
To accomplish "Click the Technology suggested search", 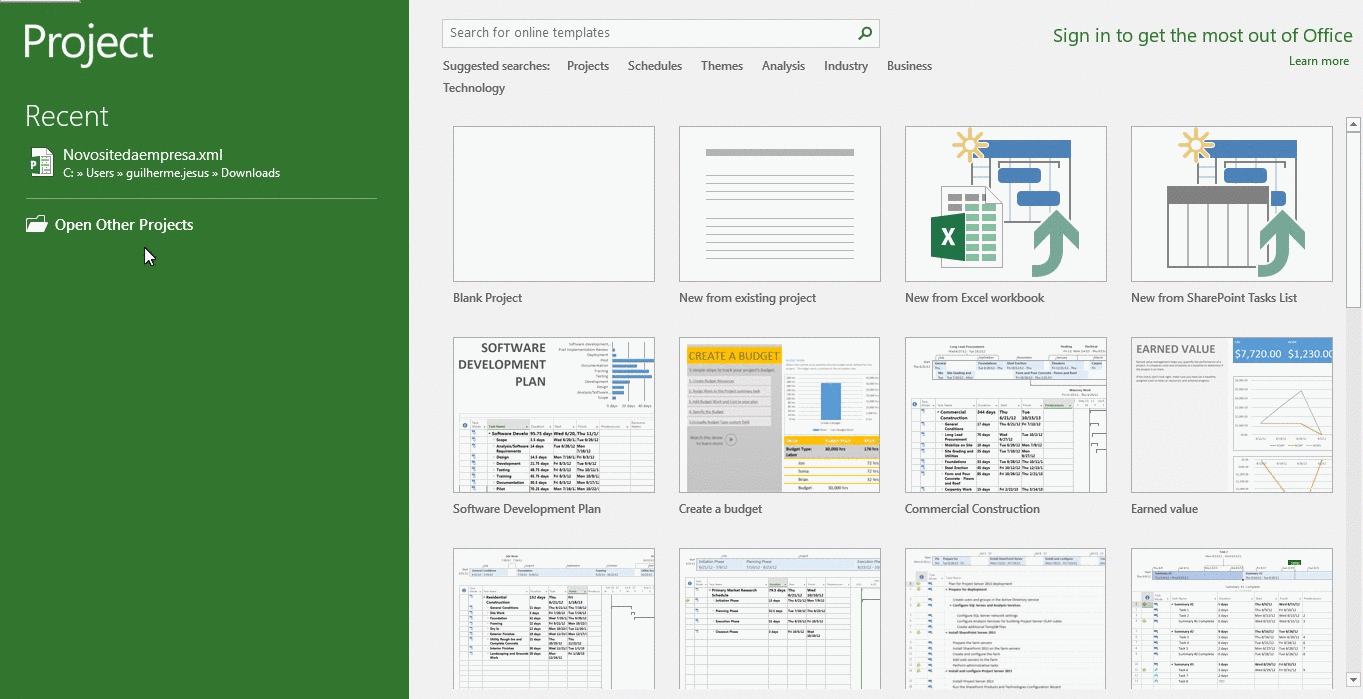I will click(474, 88).
